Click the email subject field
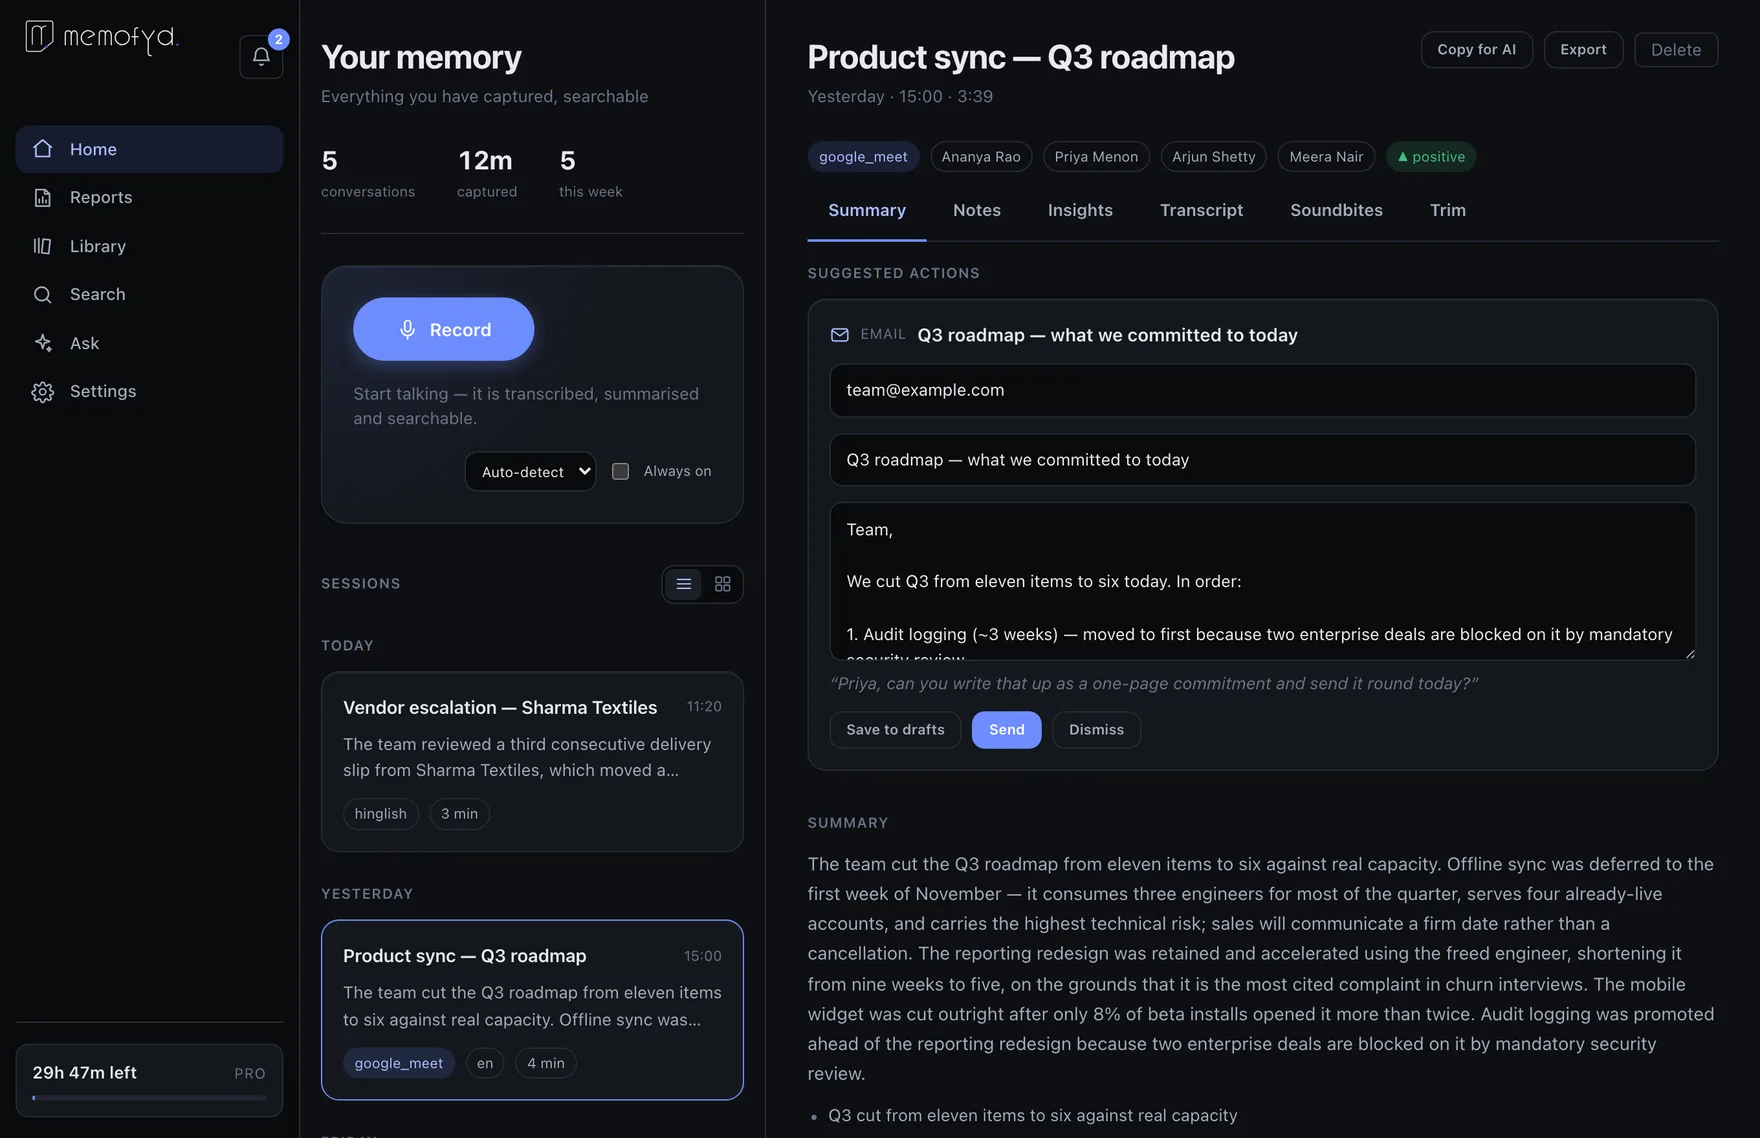 [1262, 460]
